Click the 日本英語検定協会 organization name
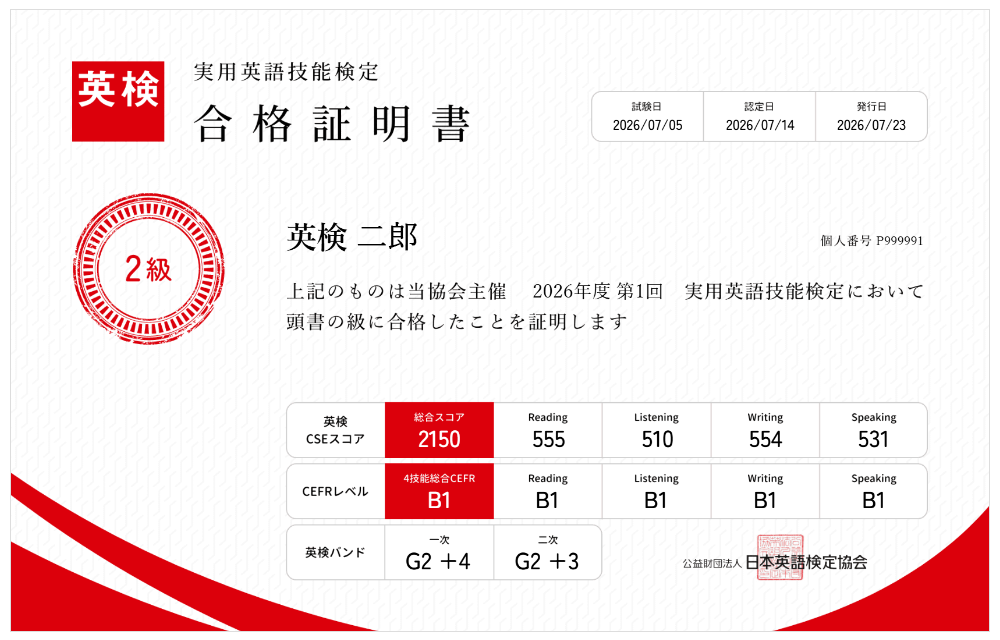 click(807, 562)
